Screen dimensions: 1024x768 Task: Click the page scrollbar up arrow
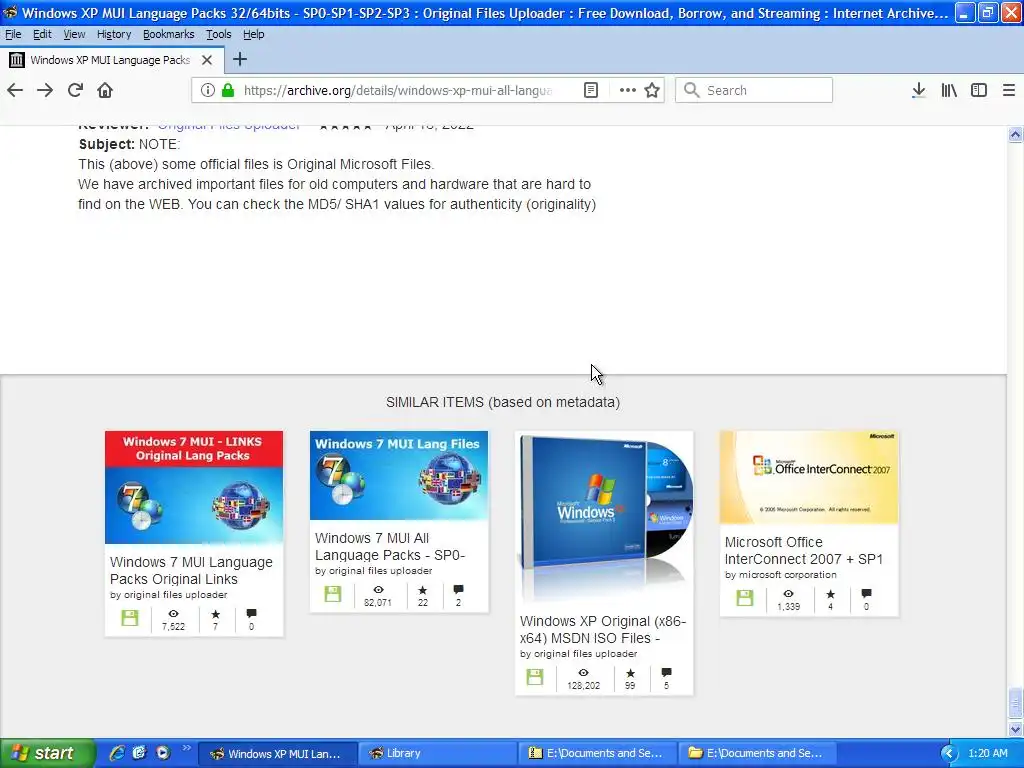(x=1015, y=135)
